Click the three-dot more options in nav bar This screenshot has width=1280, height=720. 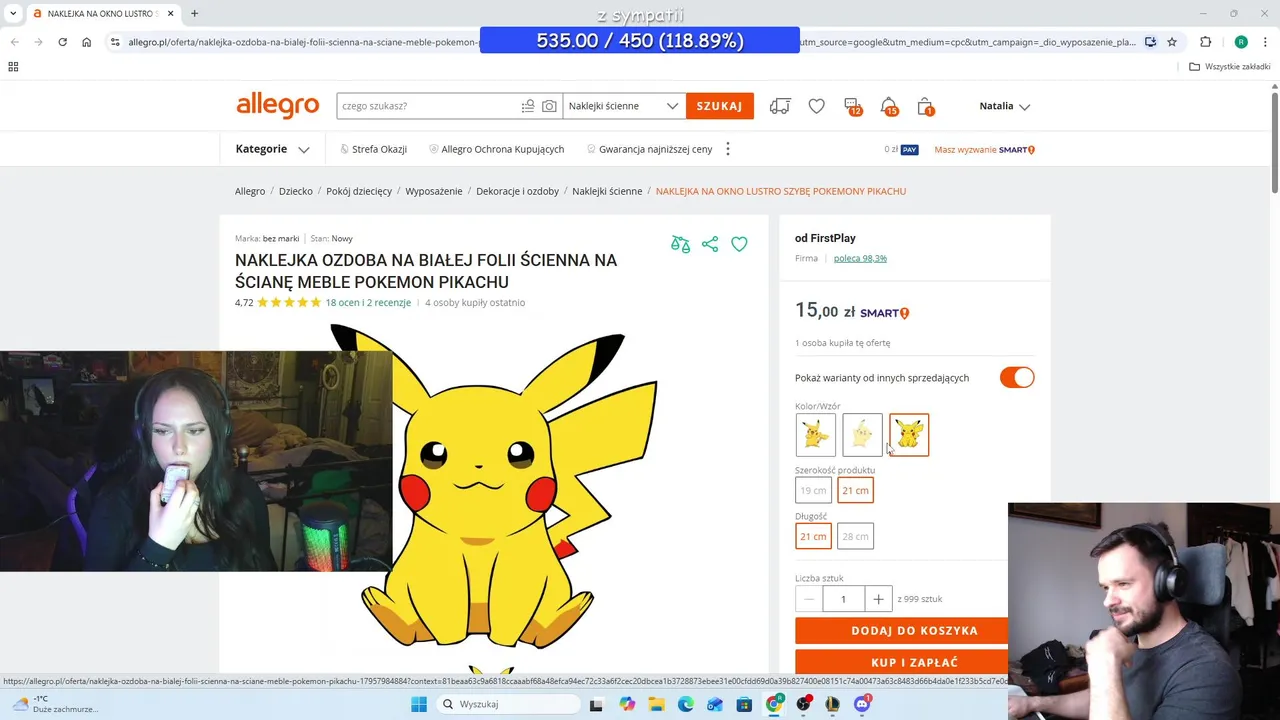[x=728, y=149]
